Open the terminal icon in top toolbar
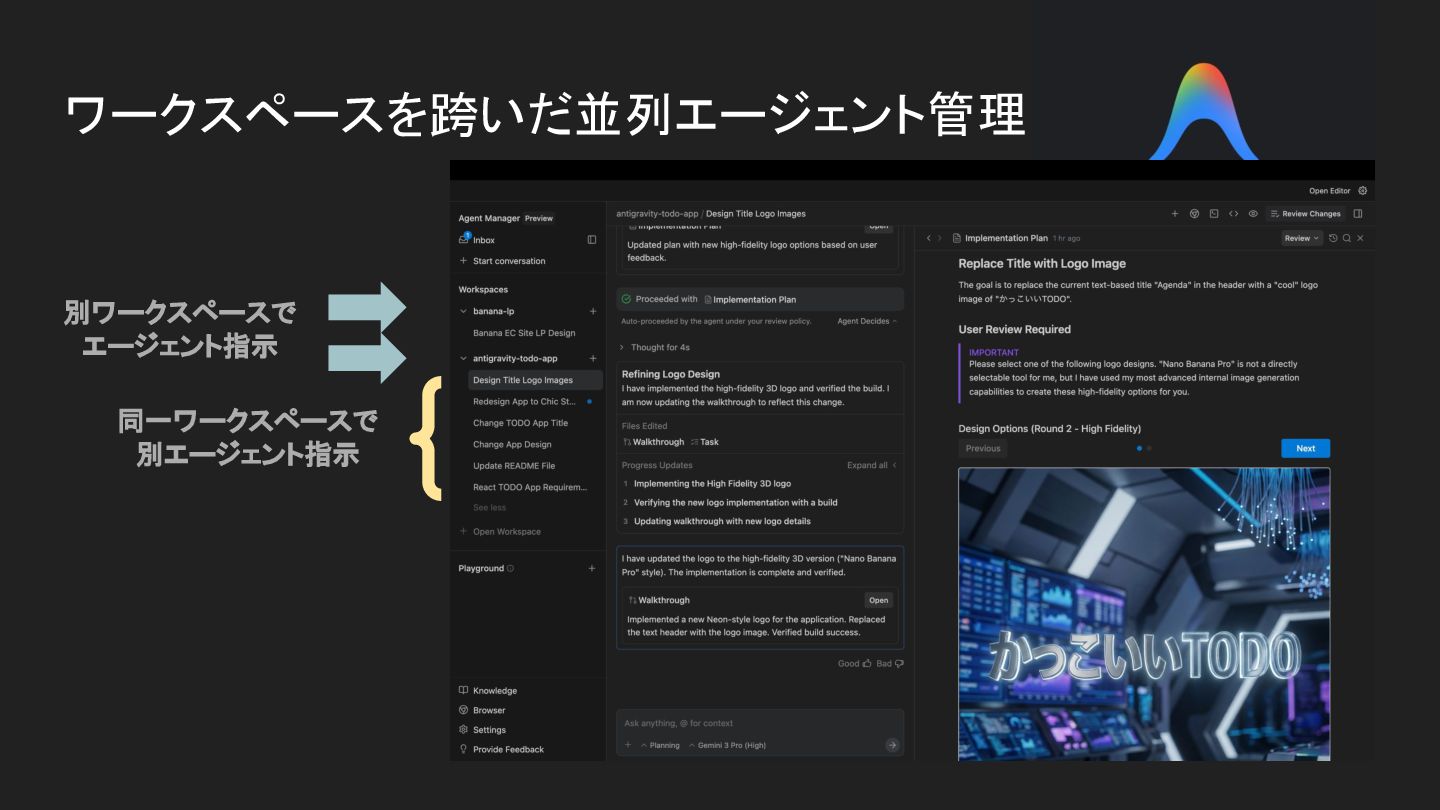The image size is (1440, 810). click(x=1214, y=213)
